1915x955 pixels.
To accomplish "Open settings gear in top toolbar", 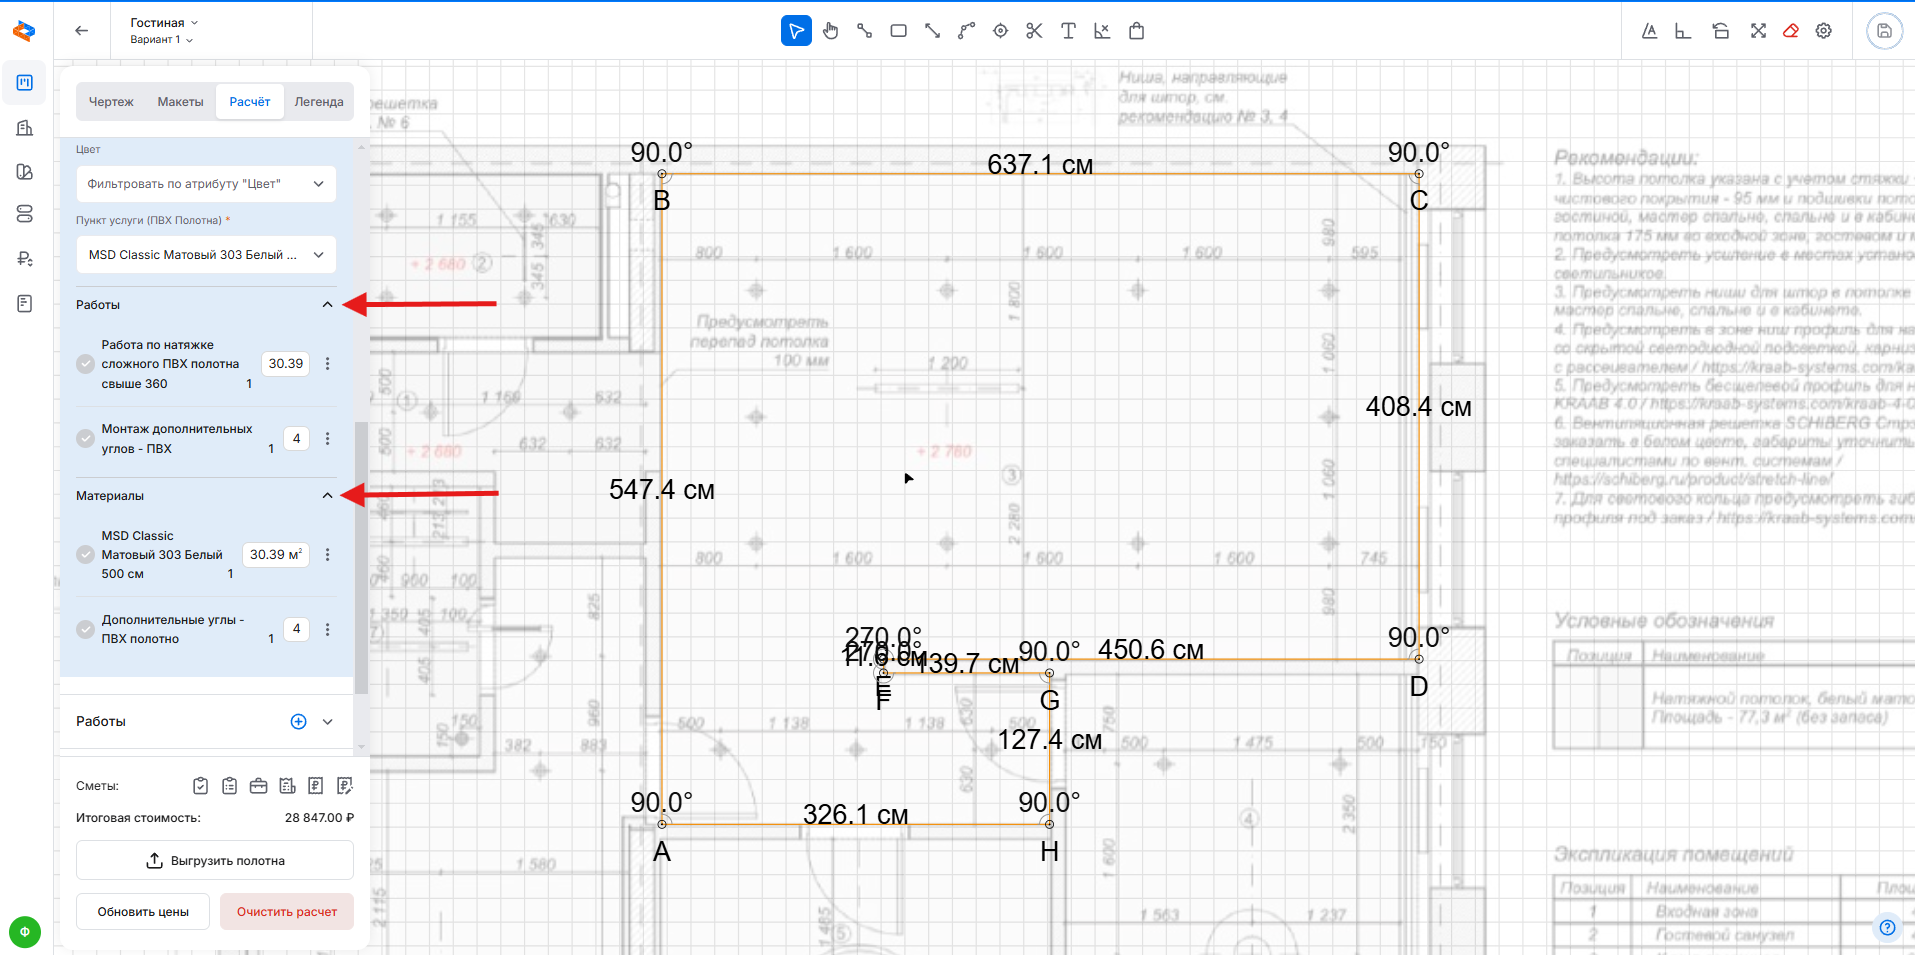I will point(1824,31).
